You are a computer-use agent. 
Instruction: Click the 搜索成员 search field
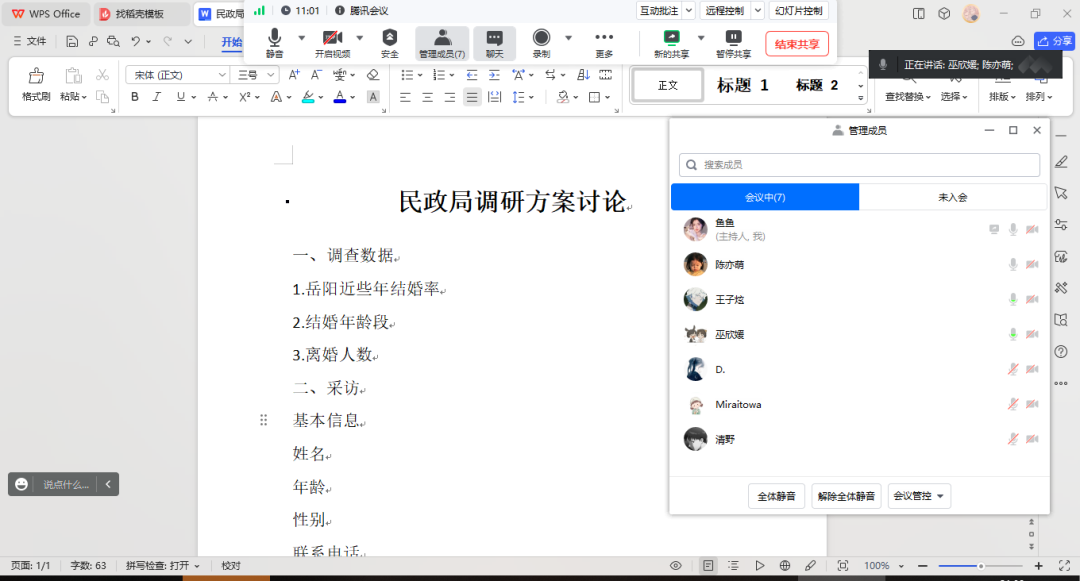pyautogui.click(x=860, y=165)
